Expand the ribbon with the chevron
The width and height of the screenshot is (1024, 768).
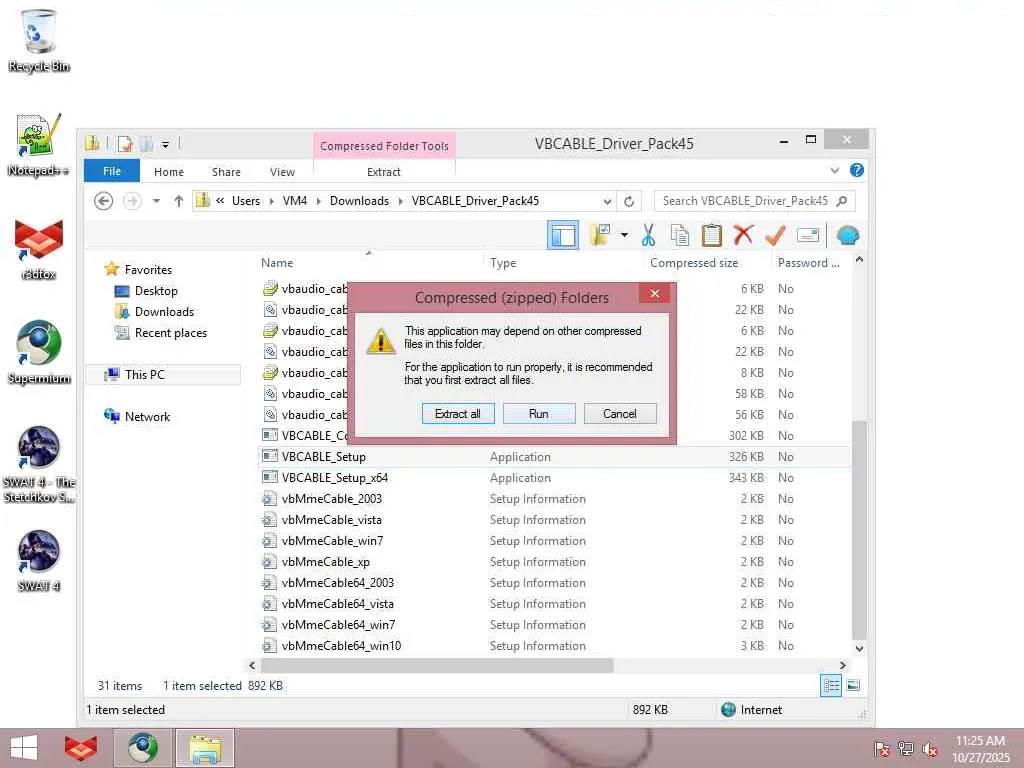(834, 170)
